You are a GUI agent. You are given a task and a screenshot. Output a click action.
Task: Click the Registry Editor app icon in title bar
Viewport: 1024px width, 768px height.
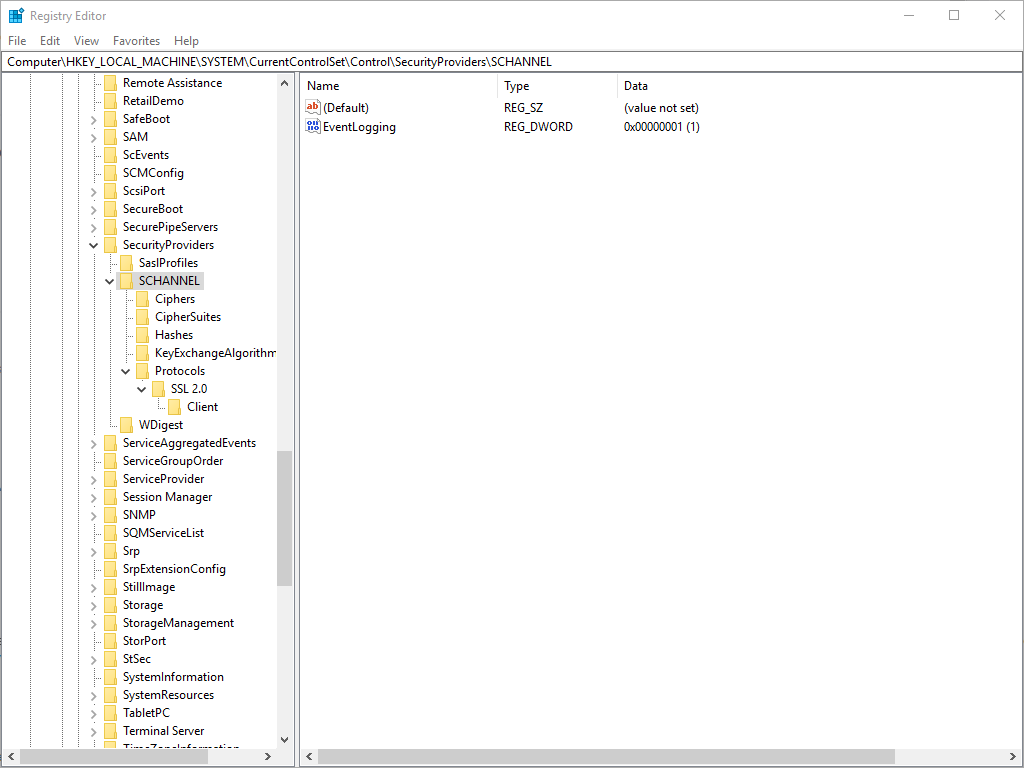tap(16, 15)
